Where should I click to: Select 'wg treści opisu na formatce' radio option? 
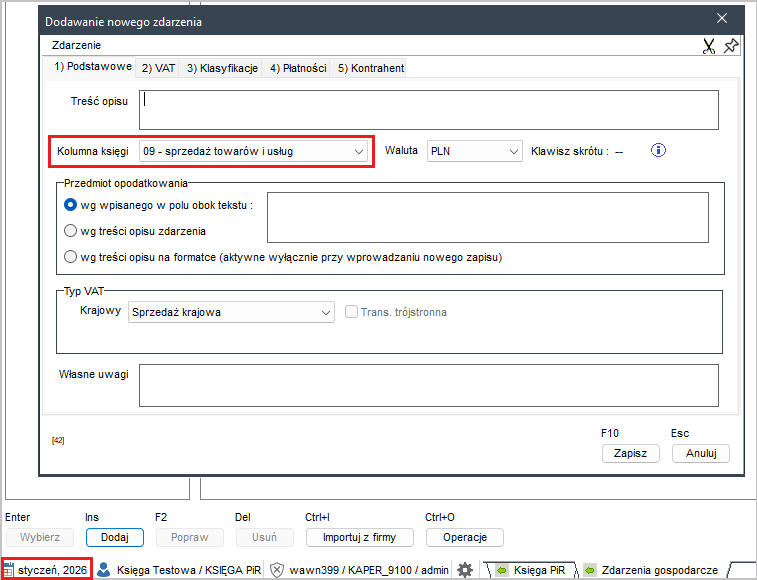pos(71,257)
